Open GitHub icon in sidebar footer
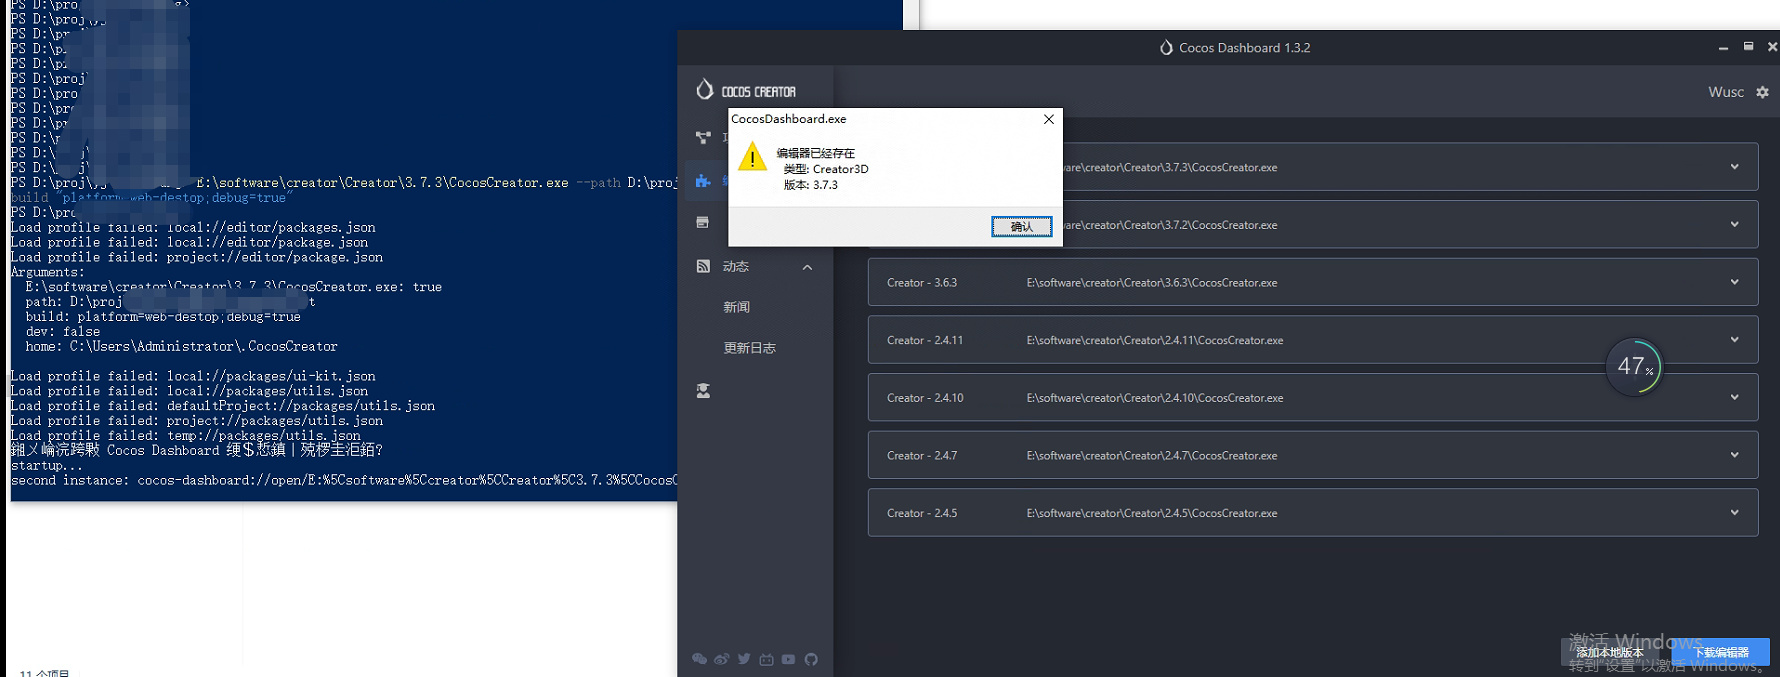Viewport: 1780px width, 677px height. tap(811, 659)
